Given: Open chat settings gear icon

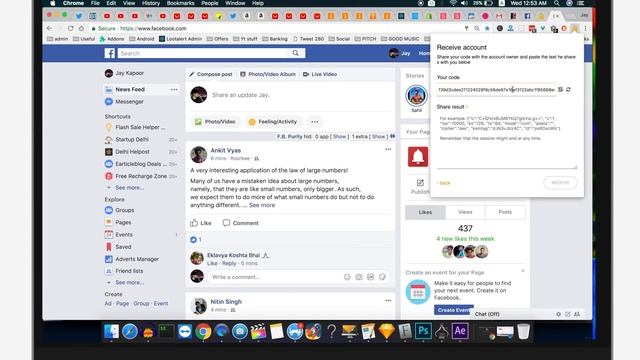Looking at the screenshot, I should (x=558, y=314).
